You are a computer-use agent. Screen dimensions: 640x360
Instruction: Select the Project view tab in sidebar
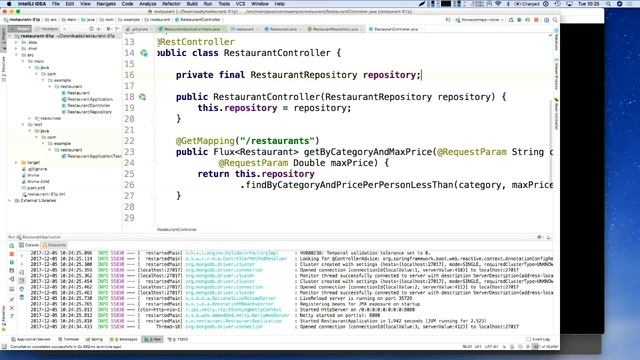pos(20,29)
